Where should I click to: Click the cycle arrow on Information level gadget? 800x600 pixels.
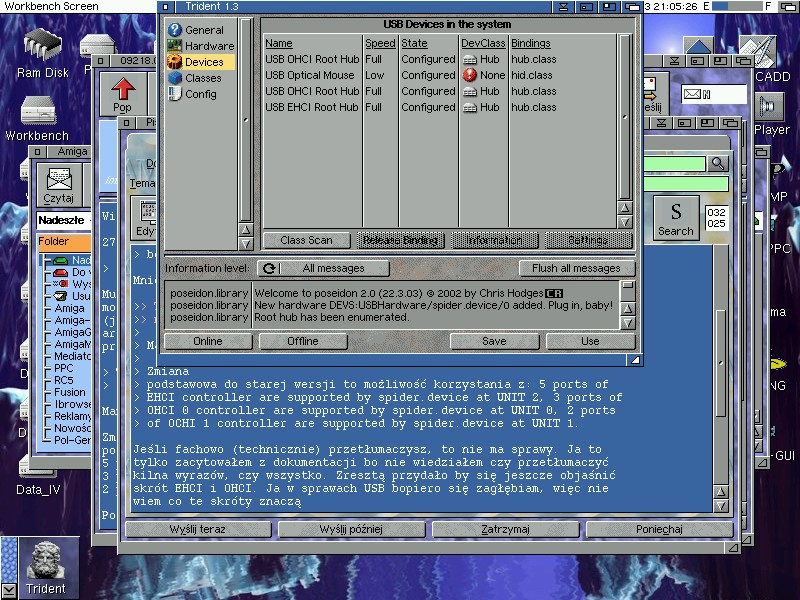[269, 268]
